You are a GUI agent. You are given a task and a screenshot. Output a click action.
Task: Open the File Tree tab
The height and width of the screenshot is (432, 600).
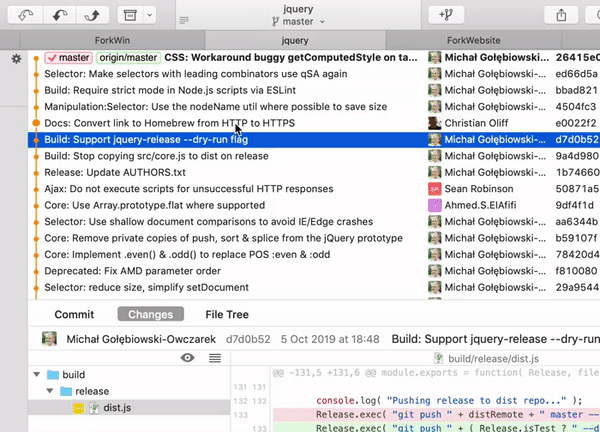tap(227, 315)
